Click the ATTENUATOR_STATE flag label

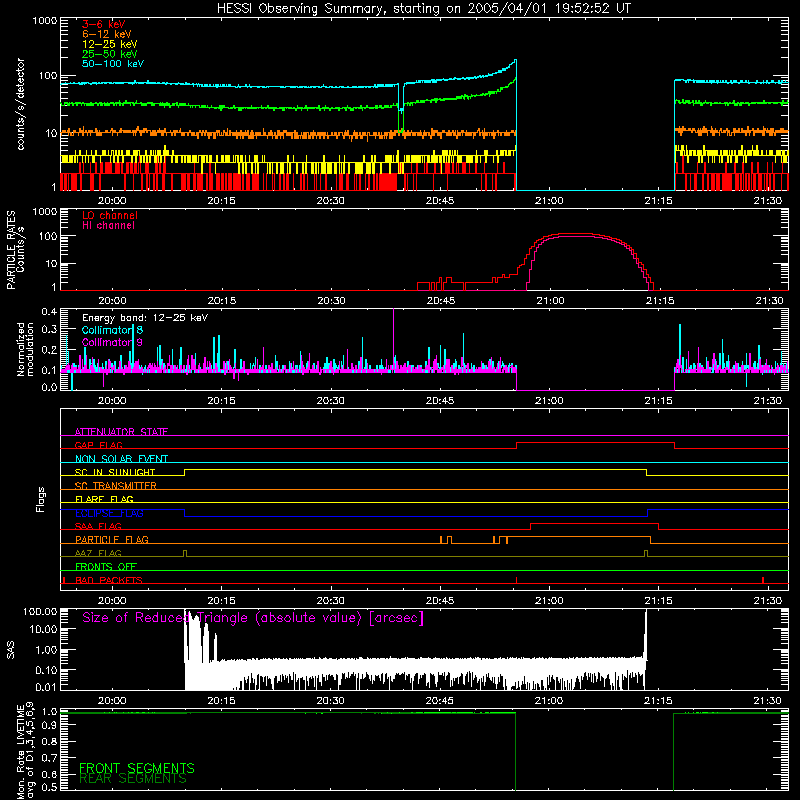pos(121,432)
